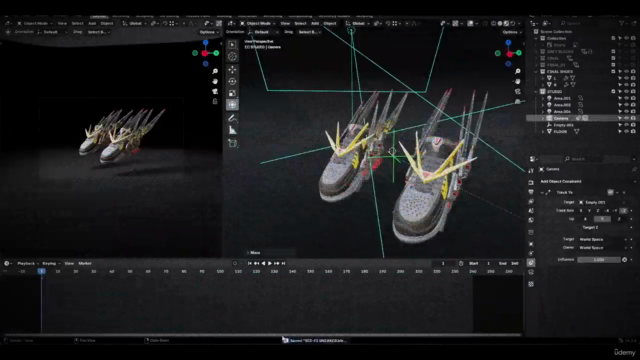Open the Texture properties tab at bottom
640x360 pixels.
click(531, 284)
